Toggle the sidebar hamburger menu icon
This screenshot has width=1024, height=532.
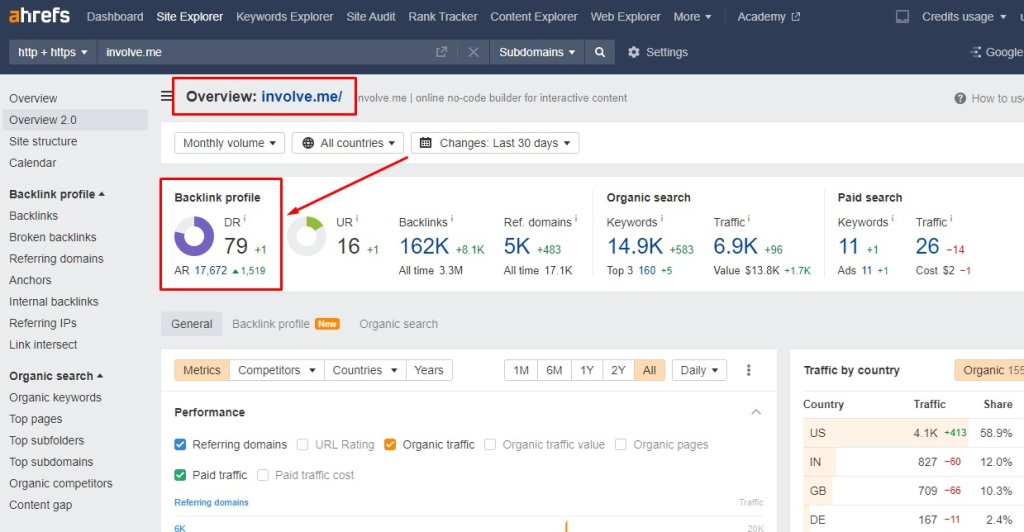pyautogui.click(x=167, y=97)
